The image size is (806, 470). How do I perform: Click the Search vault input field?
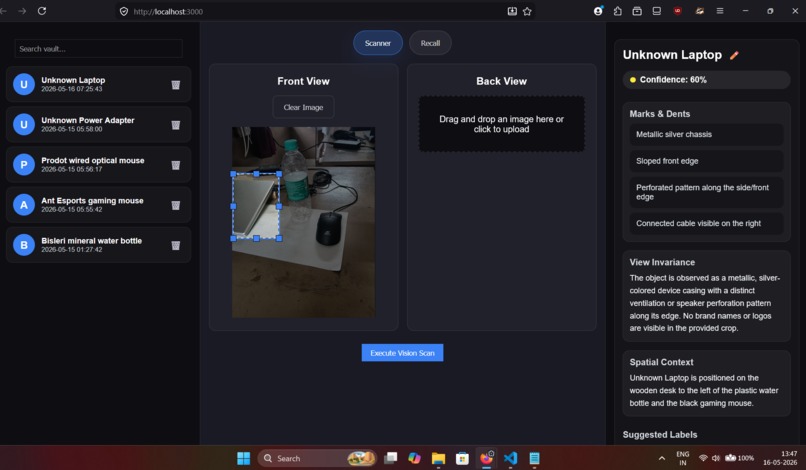[x=99, y=49]
